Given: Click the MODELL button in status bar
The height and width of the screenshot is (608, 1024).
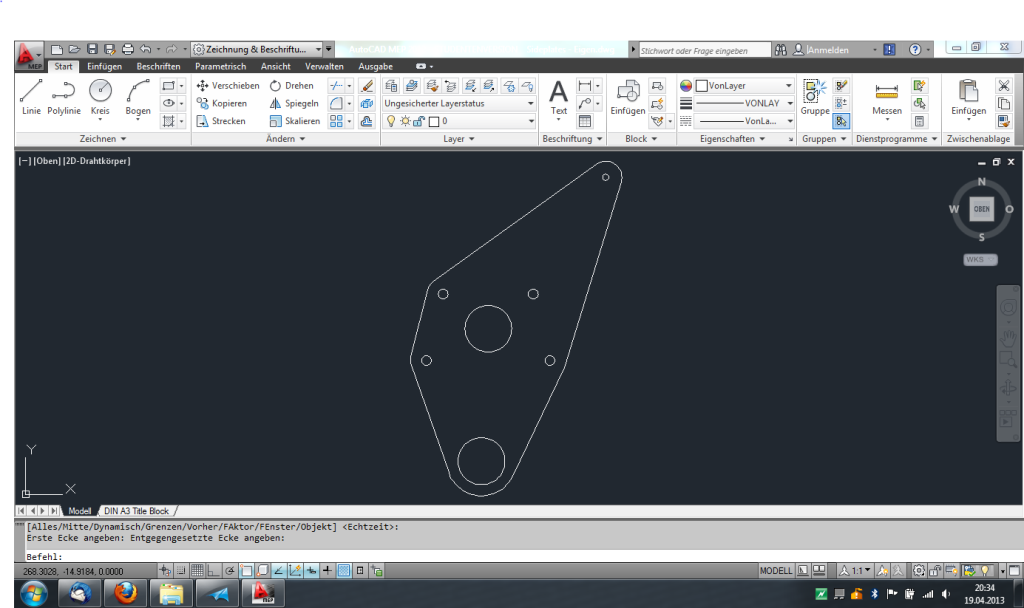Looking at the screenshot, I should [776, 570].
